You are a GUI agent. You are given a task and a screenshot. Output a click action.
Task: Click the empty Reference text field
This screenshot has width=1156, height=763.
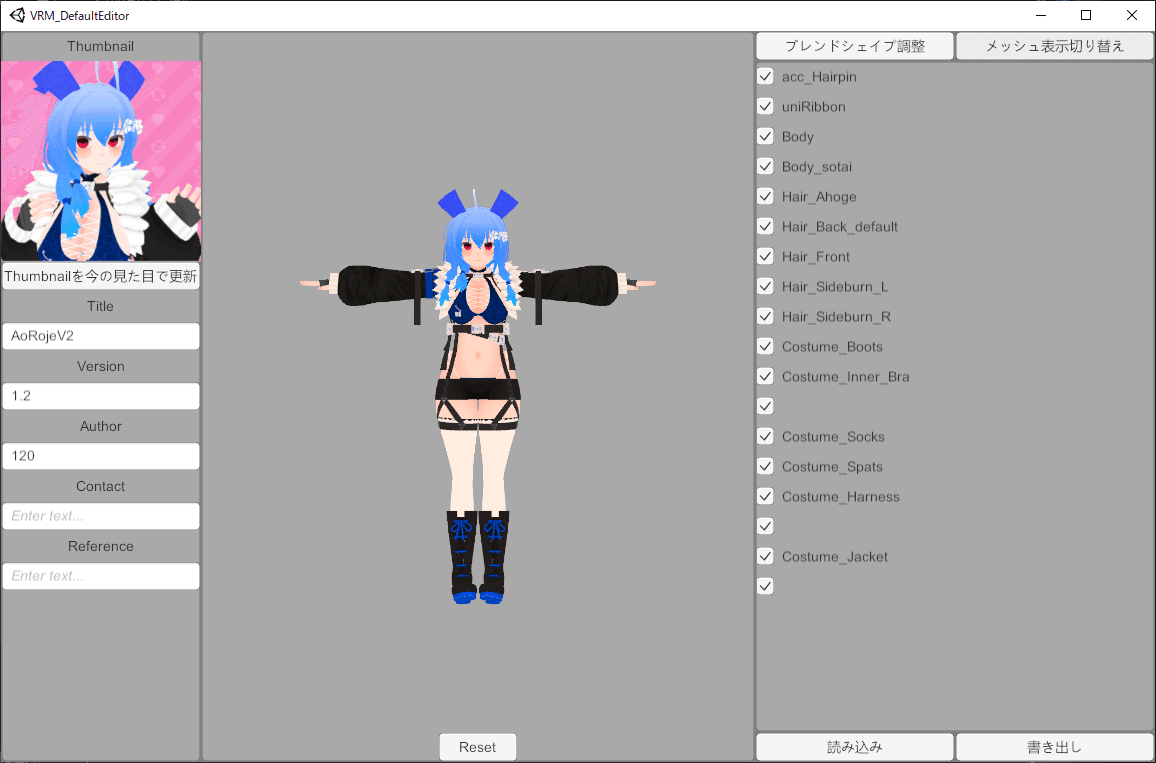[101, 576]
